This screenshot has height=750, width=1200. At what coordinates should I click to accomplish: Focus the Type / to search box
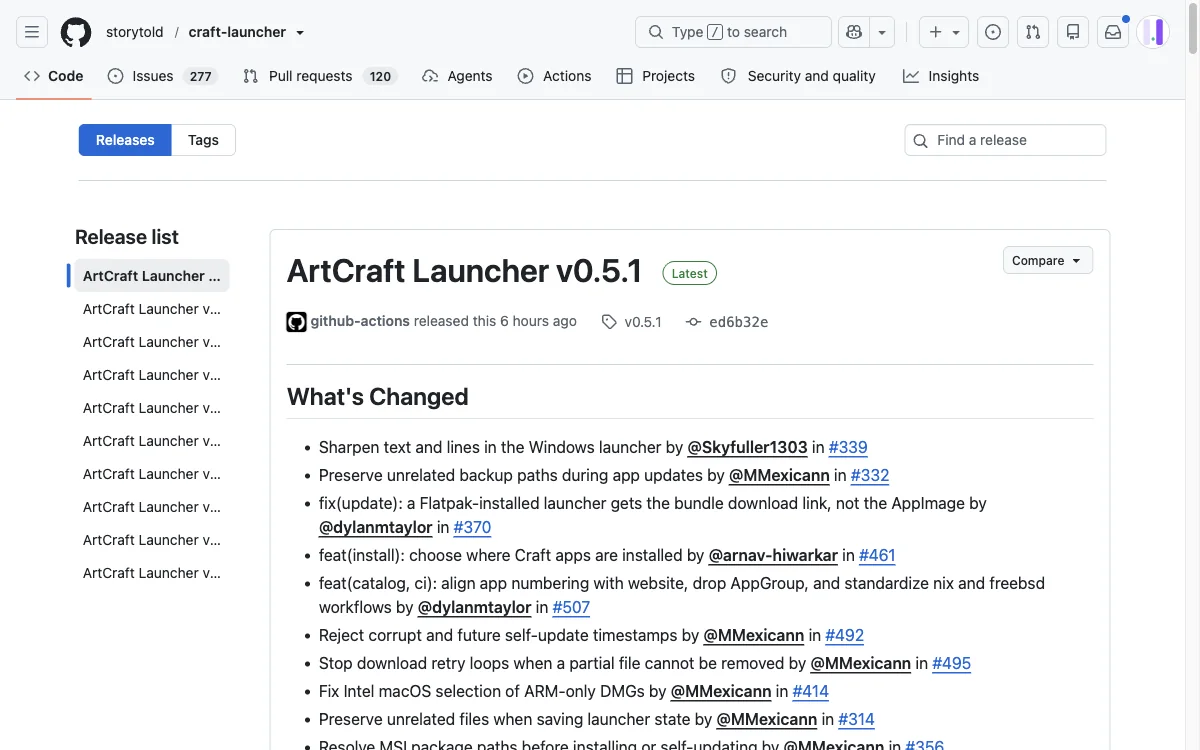pos(733,32)
